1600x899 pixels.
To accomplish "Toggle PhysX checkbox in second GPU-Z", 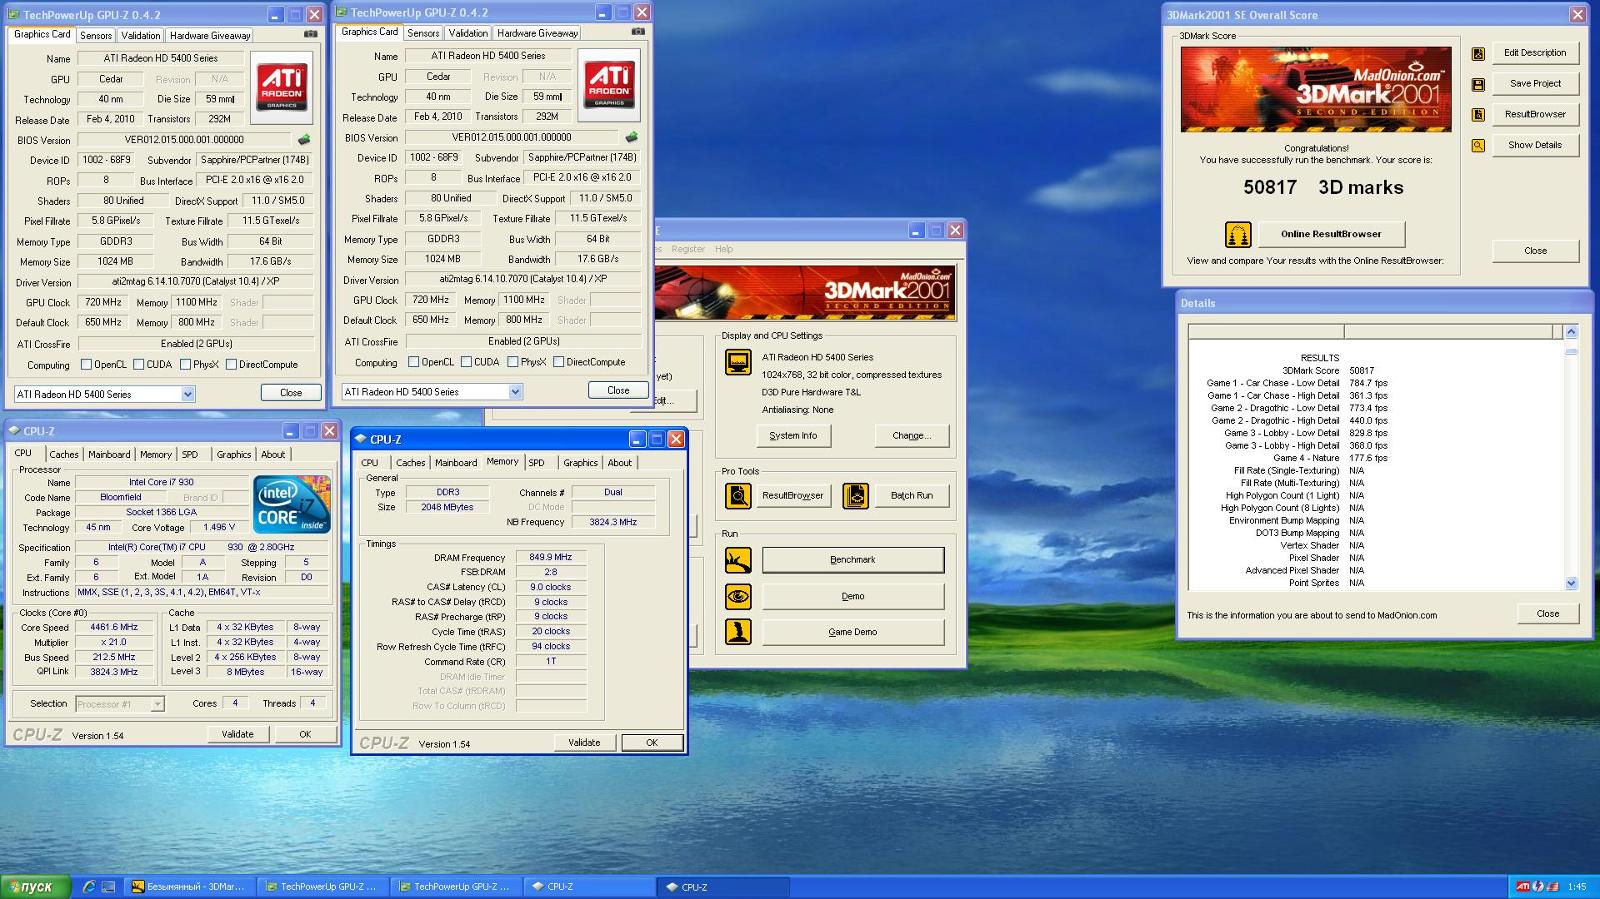I will (512, 362).
